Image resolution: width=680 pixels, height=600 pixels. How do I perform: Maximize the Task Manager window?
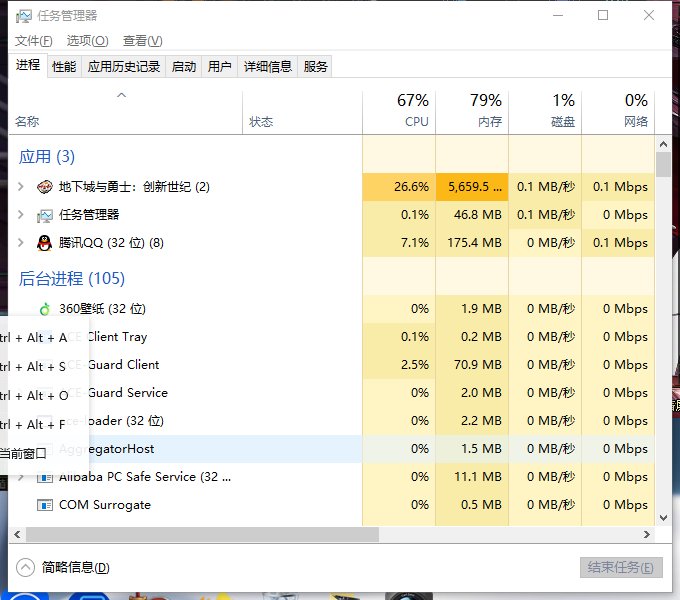(603, 16)
